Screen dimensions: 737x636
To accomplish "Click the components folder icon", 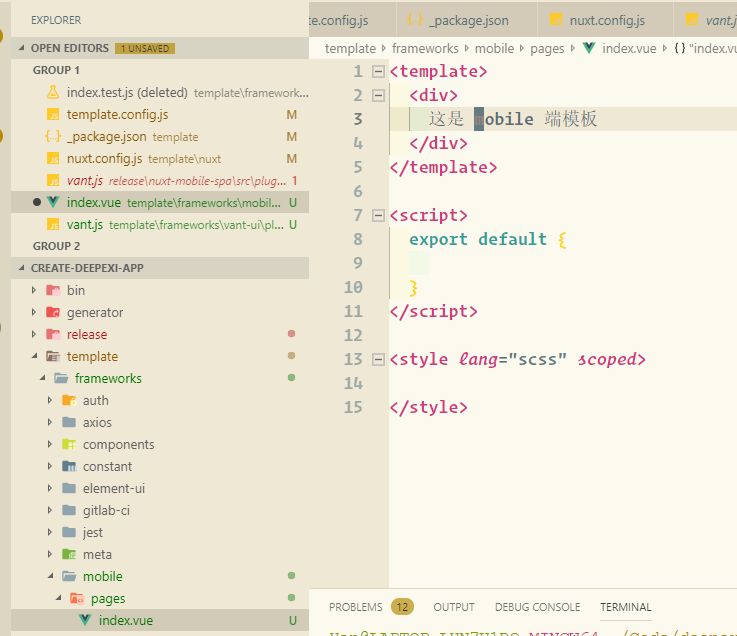I will [69, 444].
